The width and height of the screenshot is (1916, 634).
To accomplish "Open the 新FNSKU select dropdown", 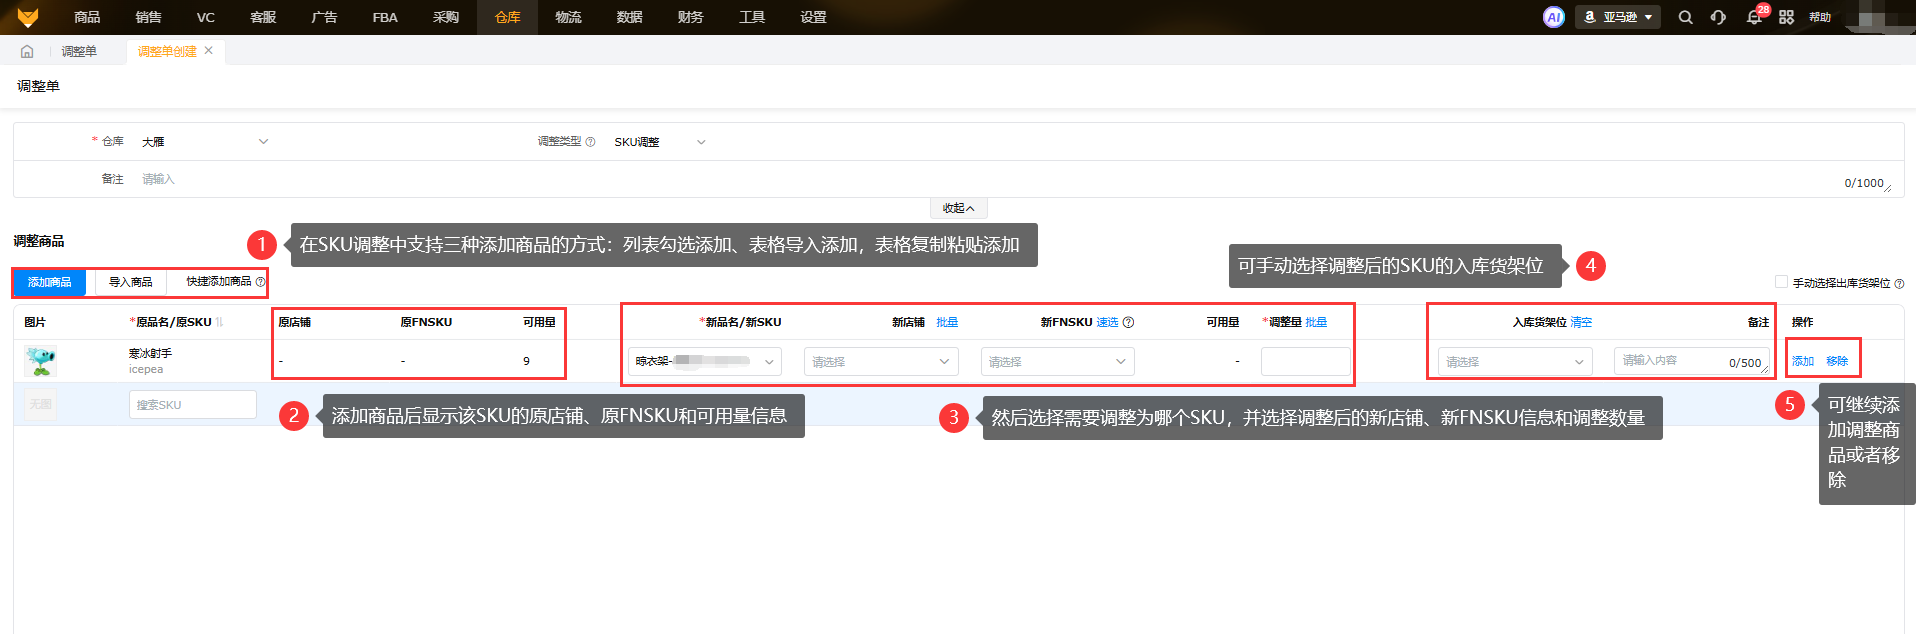I will [x=1058, y=361].
